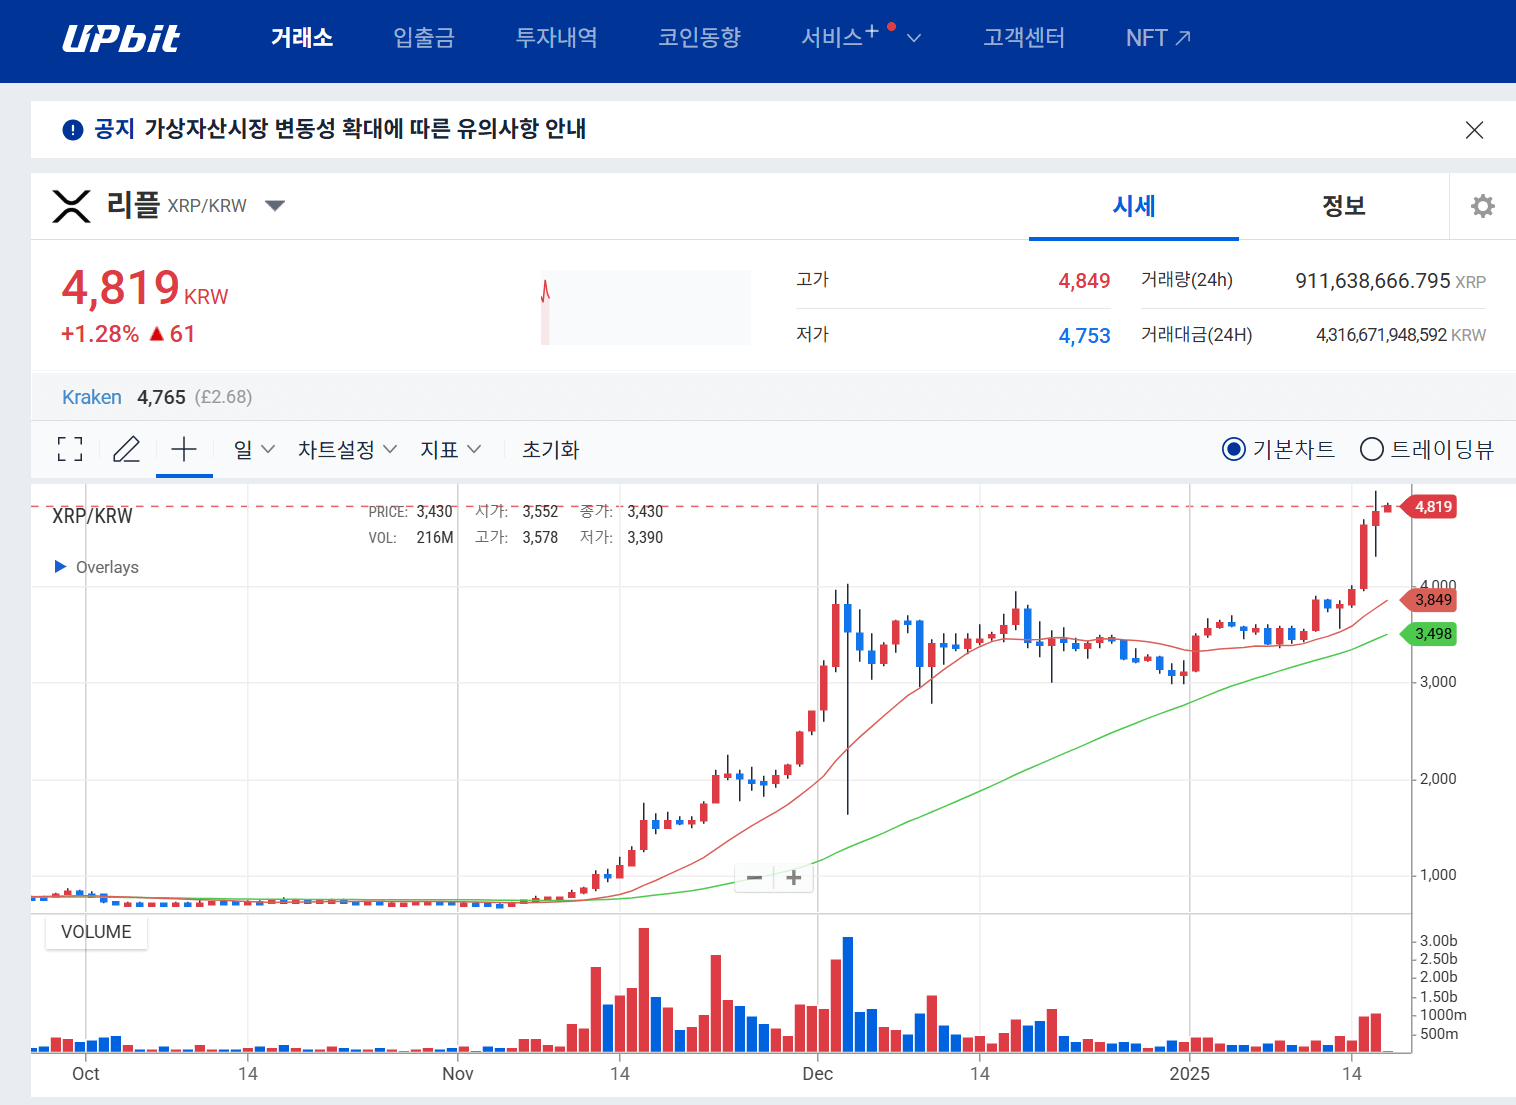1516x1105 pixels.
Task: Switch chart to 트레이딩뷰 mode
Action: 1371,449
